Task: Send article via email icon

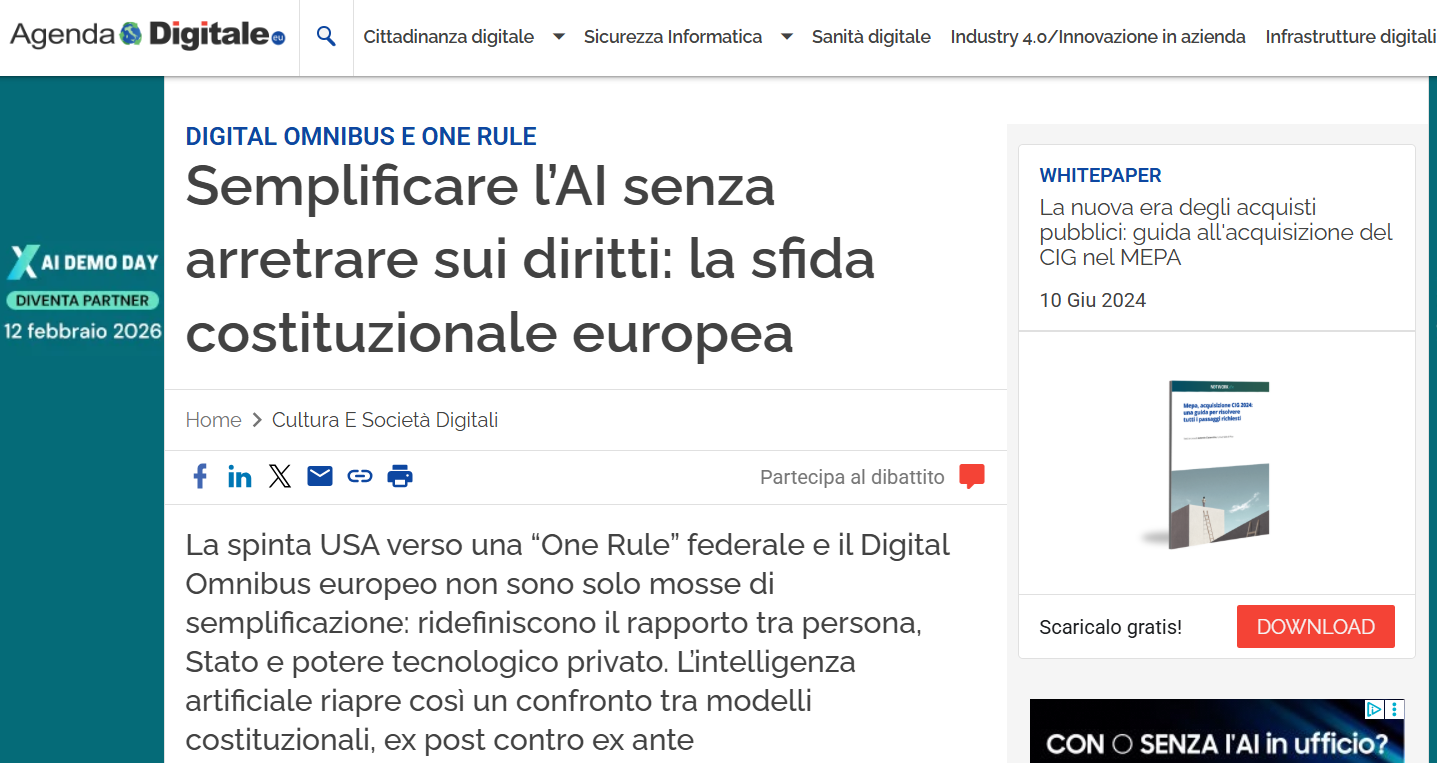Action: 320,476
